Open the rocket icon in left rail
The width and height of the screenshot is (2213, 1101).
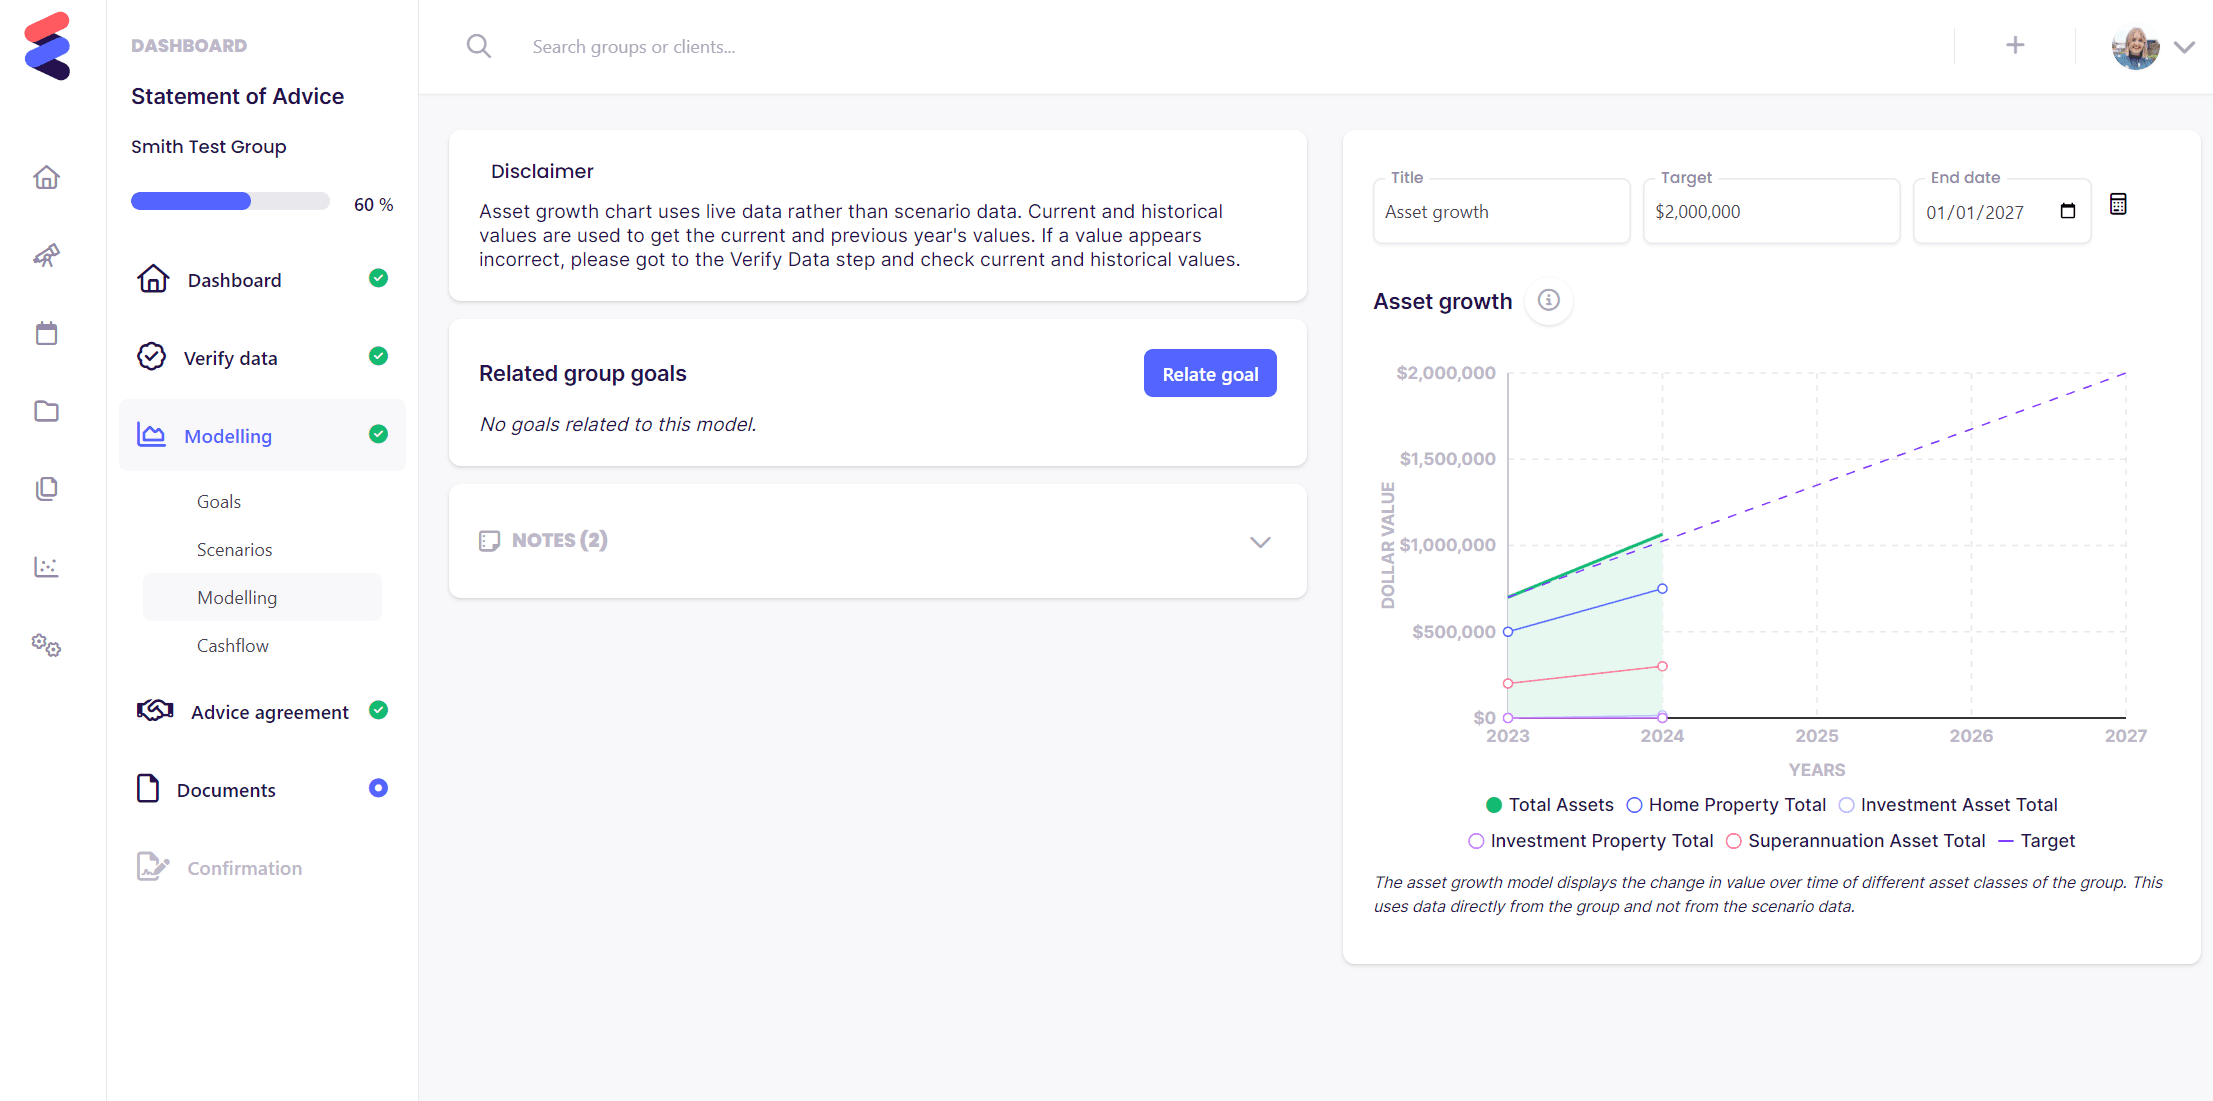pyautogui.click(x=46, y=256)
